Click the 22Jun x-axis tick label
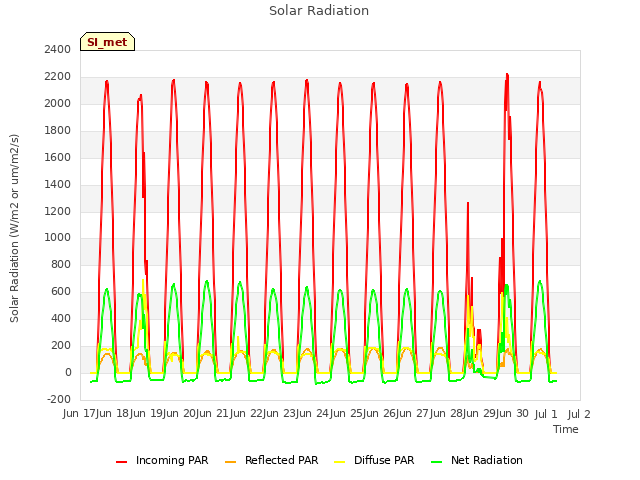This screenshot has width=640, height=480. pyautogui.click(x=264, y=414)
